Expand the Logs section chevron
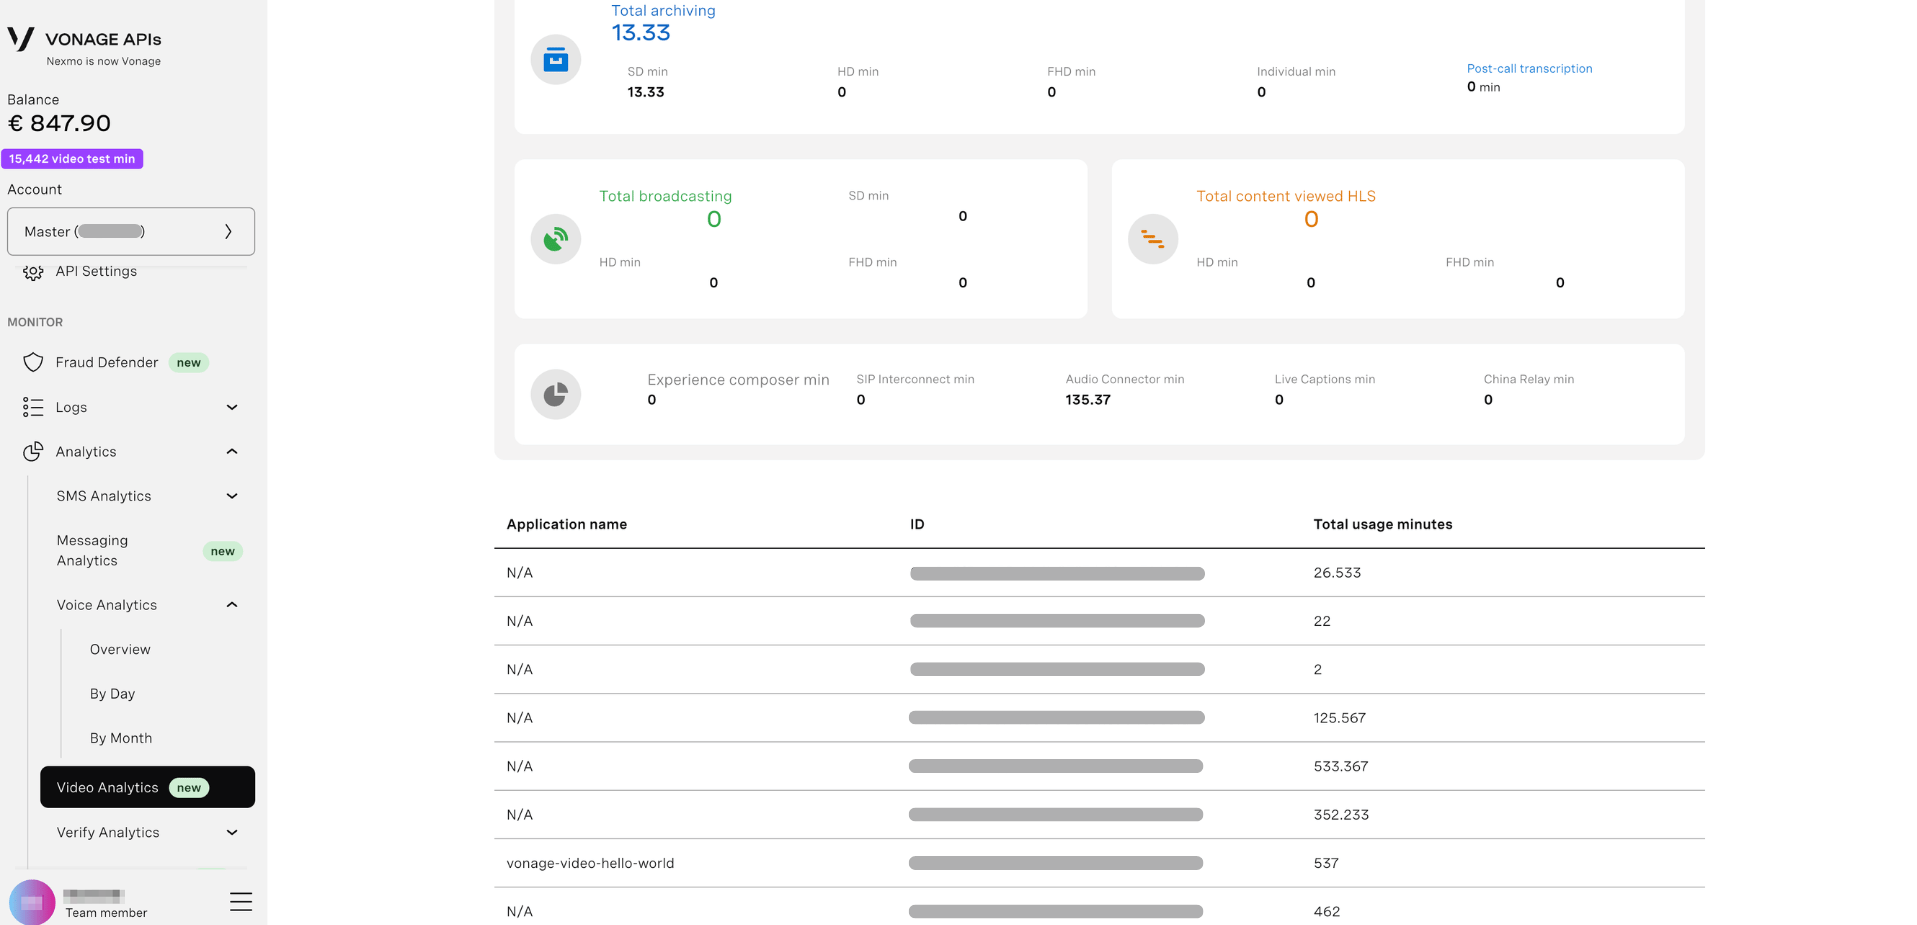The image size is (1917, 925). 232,407
